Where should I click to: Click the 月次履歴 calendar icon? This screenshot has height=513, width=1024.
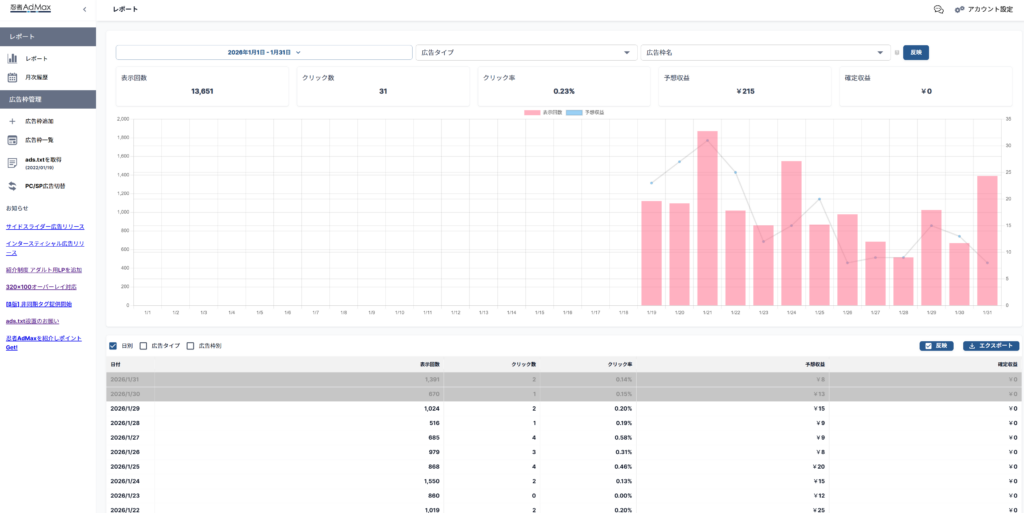coord(13,77)
